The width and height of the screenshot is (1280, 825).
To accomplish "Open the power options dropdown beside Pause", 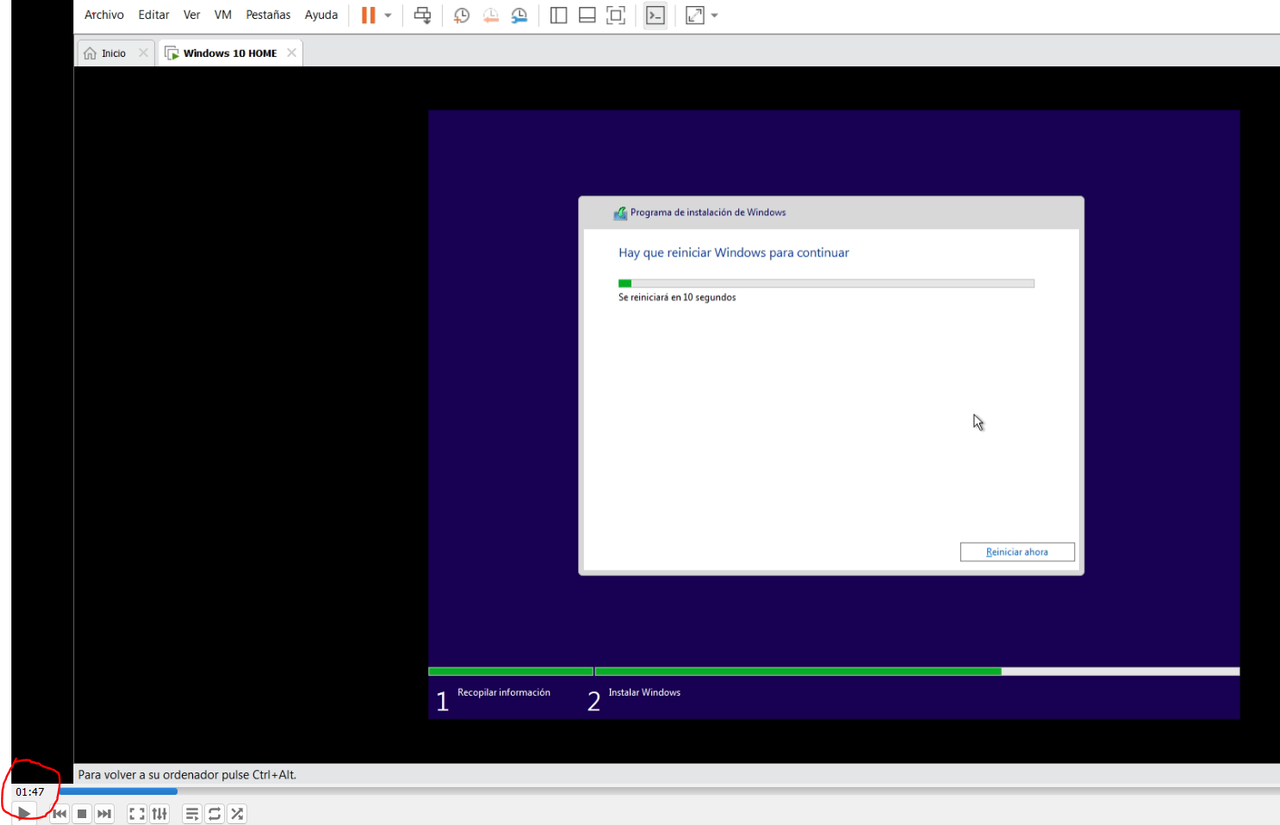I will 388,16.
